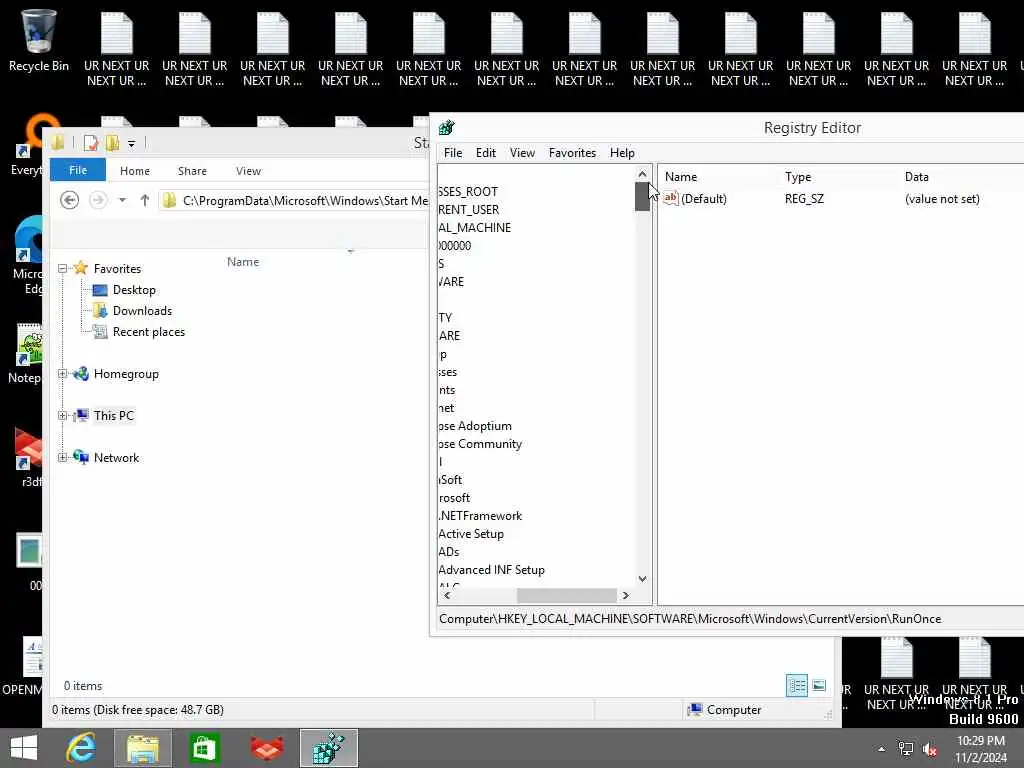Image resolution: width=1024 pixels, height=768 pixels.
Task: Select Homegroup in the navigation pane
Action: tap(116, 374)
